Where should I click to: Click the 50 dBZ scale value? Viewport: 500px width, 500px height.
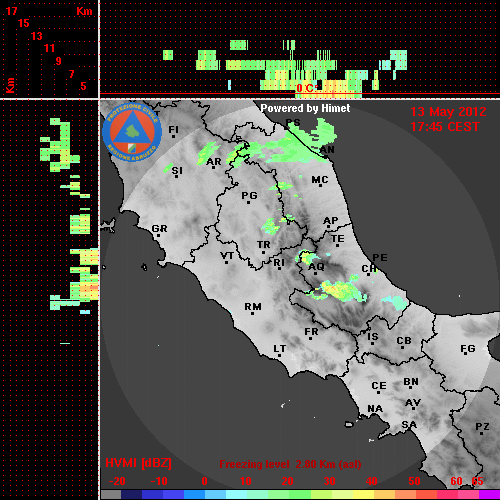coord(414,481)
